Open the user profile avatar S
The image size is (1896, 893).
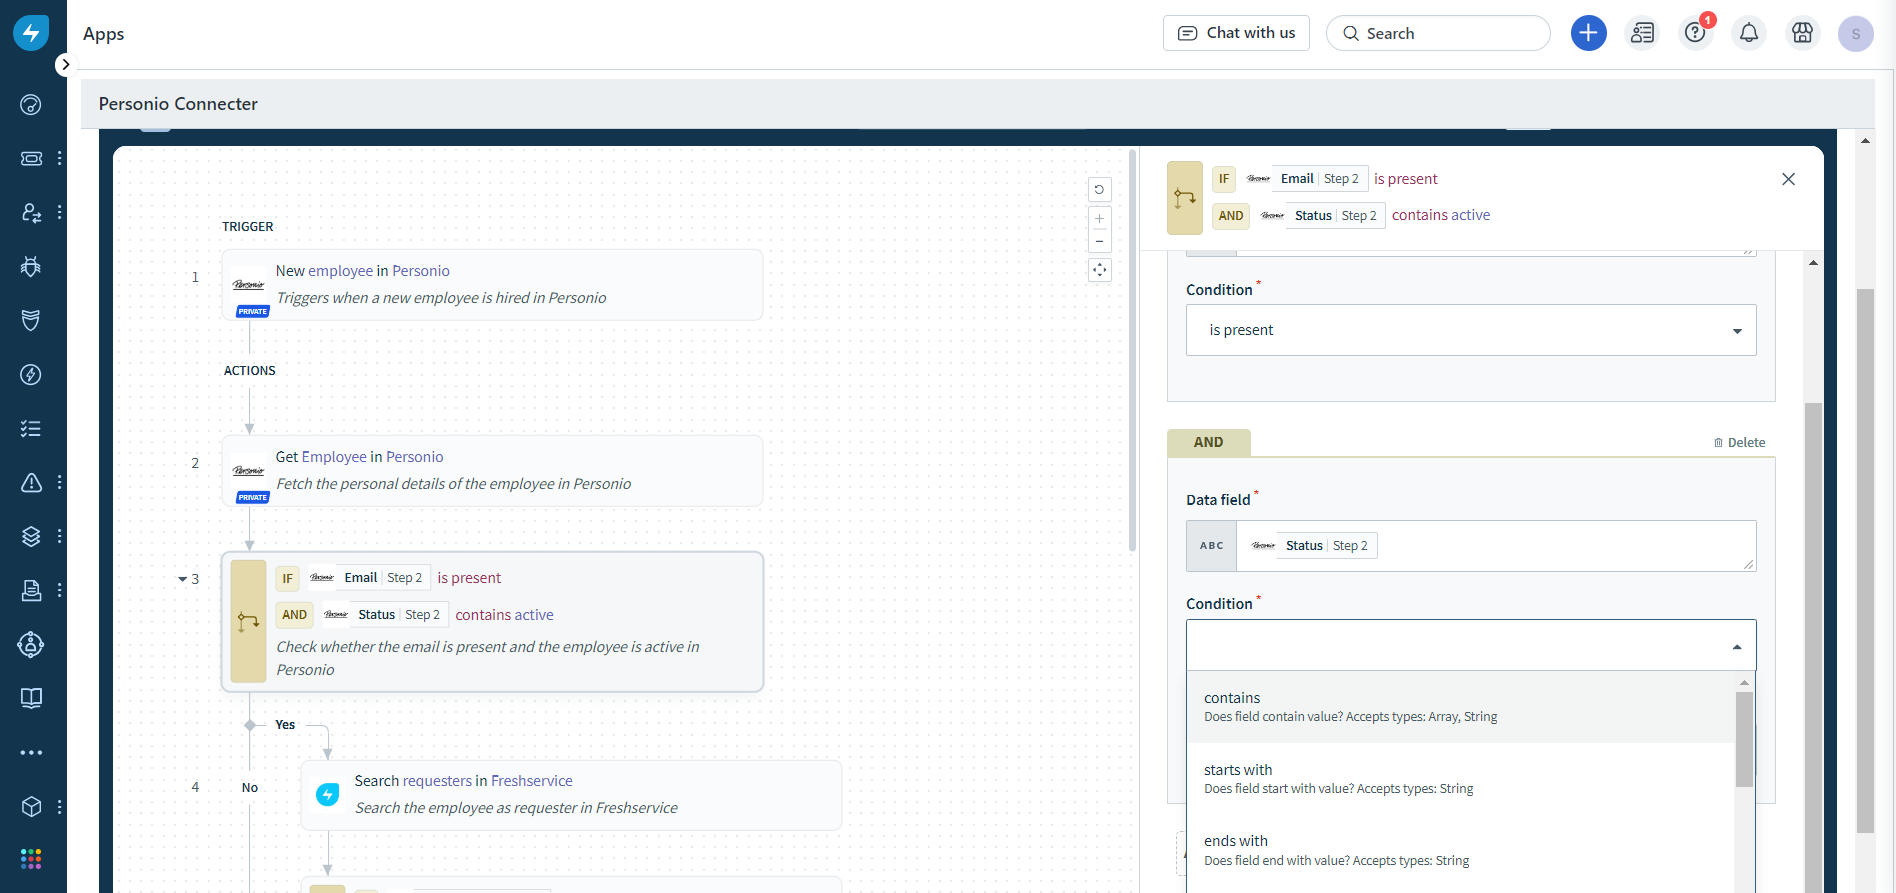coord(1856,33)
